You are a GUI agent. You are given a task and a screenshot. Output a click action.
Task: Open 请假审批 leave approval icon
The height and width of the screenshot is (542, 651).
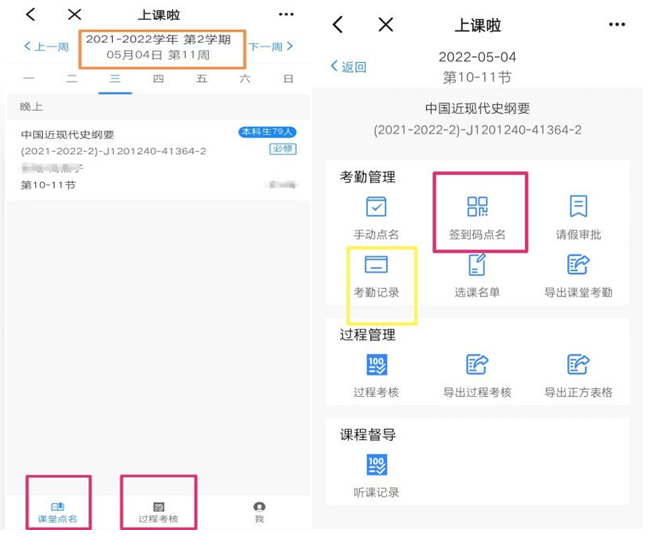click(x=578, y=216)
